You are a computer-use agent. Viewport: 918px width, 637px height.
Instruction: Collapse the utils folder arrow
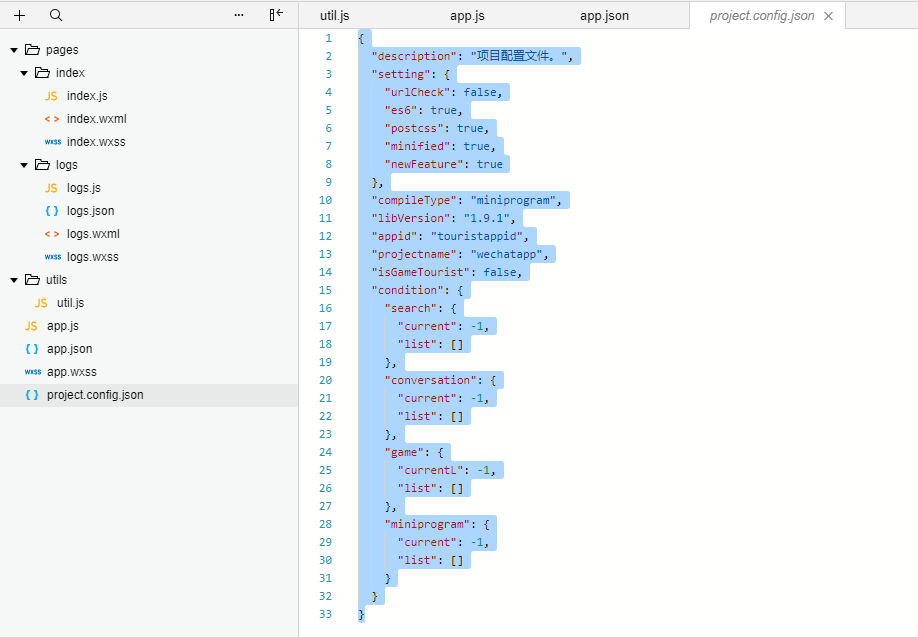point(14,280)
